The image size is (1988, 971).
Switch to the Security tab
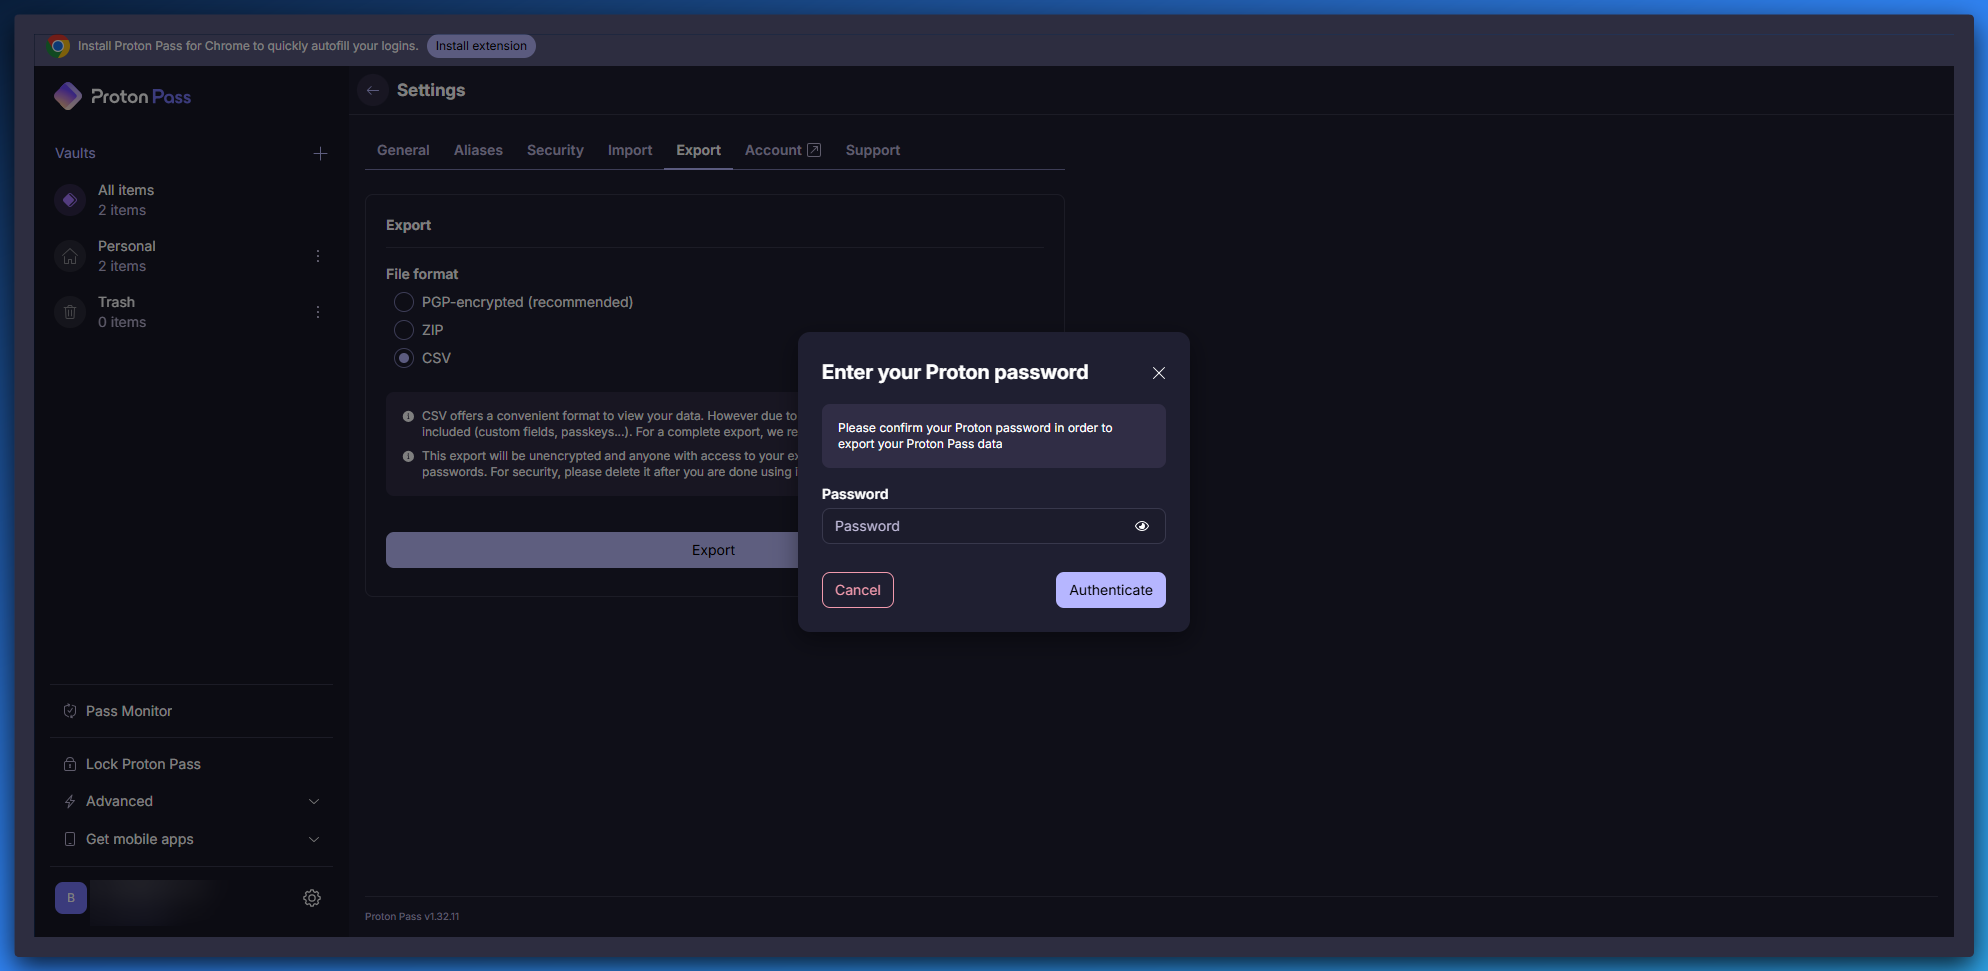(x=555, y=150)
